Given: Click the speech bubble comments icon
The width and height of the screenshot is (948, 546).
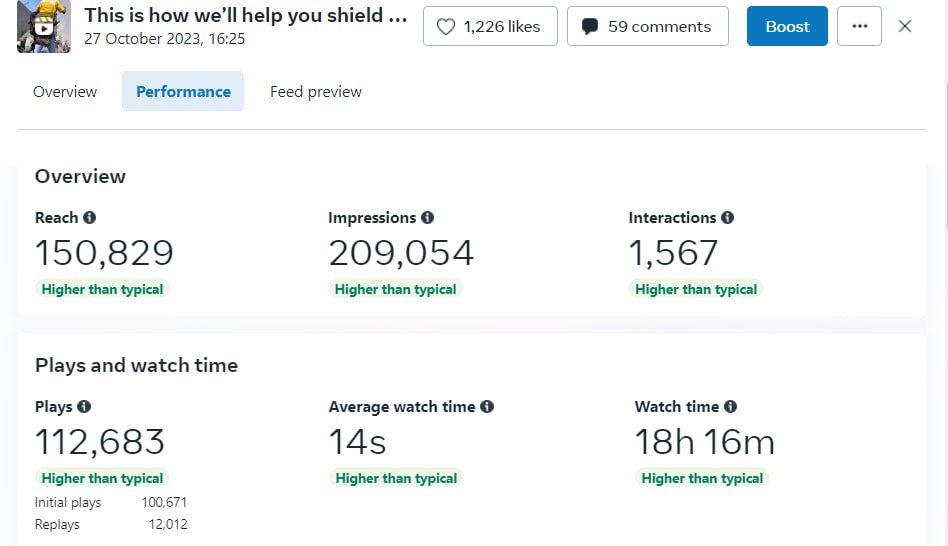Looking at the screenshot, I should point(590,27).
